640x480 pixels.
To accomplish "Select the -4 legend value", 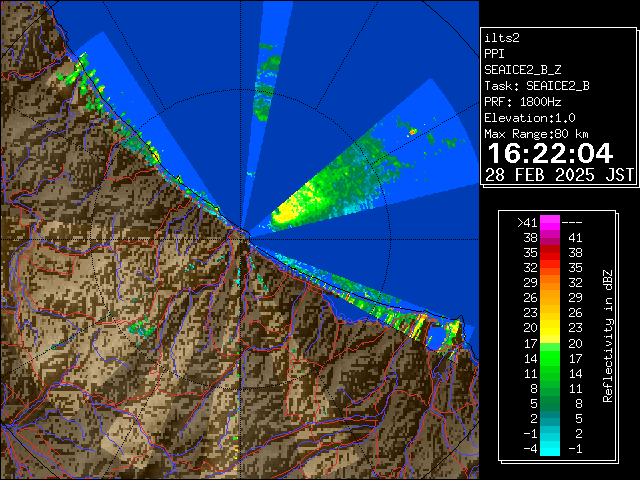I will click(x=530, y=449).
